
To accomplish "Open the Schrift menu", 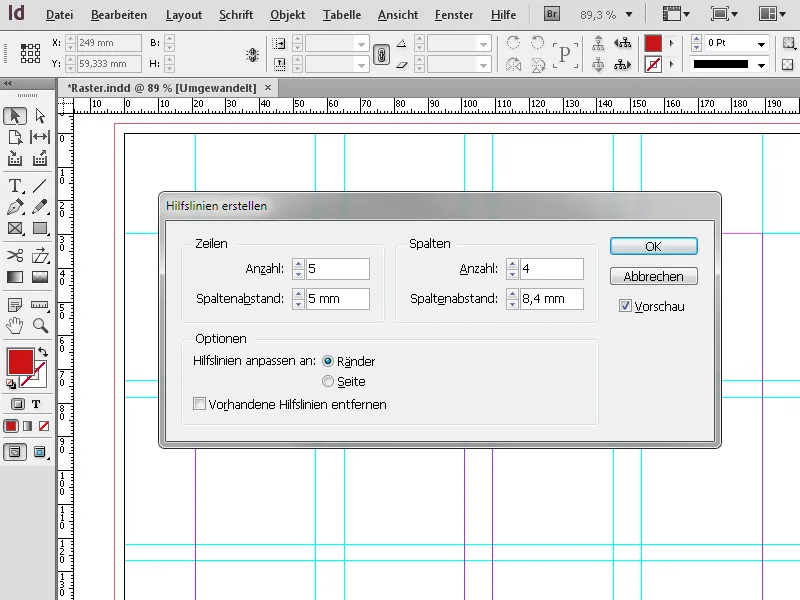I will [235, 15].
